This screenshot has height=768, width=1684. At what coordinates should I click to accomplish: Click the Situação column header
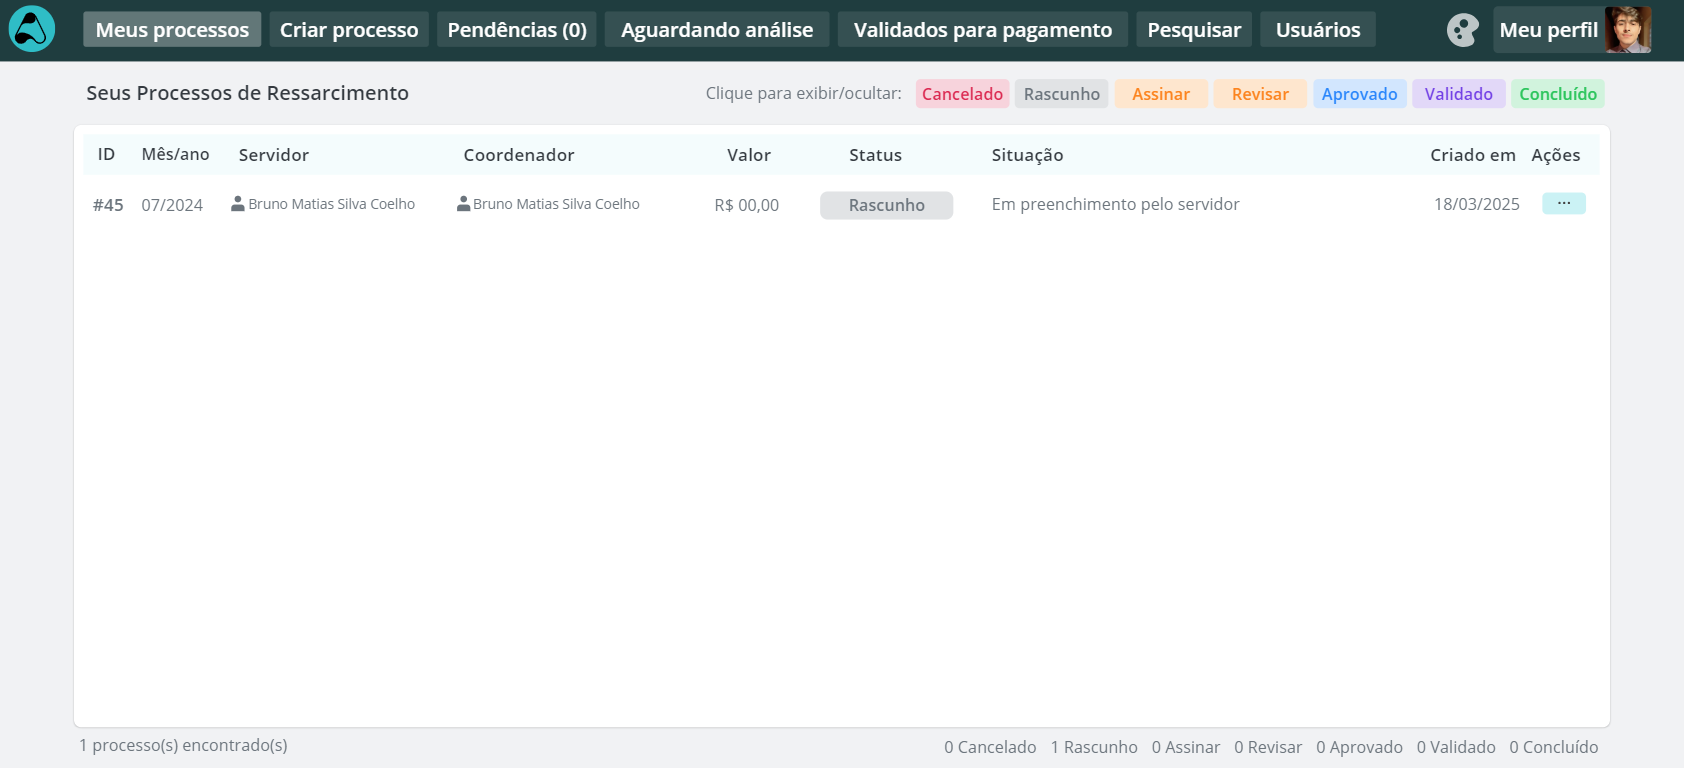(1027, 155)
